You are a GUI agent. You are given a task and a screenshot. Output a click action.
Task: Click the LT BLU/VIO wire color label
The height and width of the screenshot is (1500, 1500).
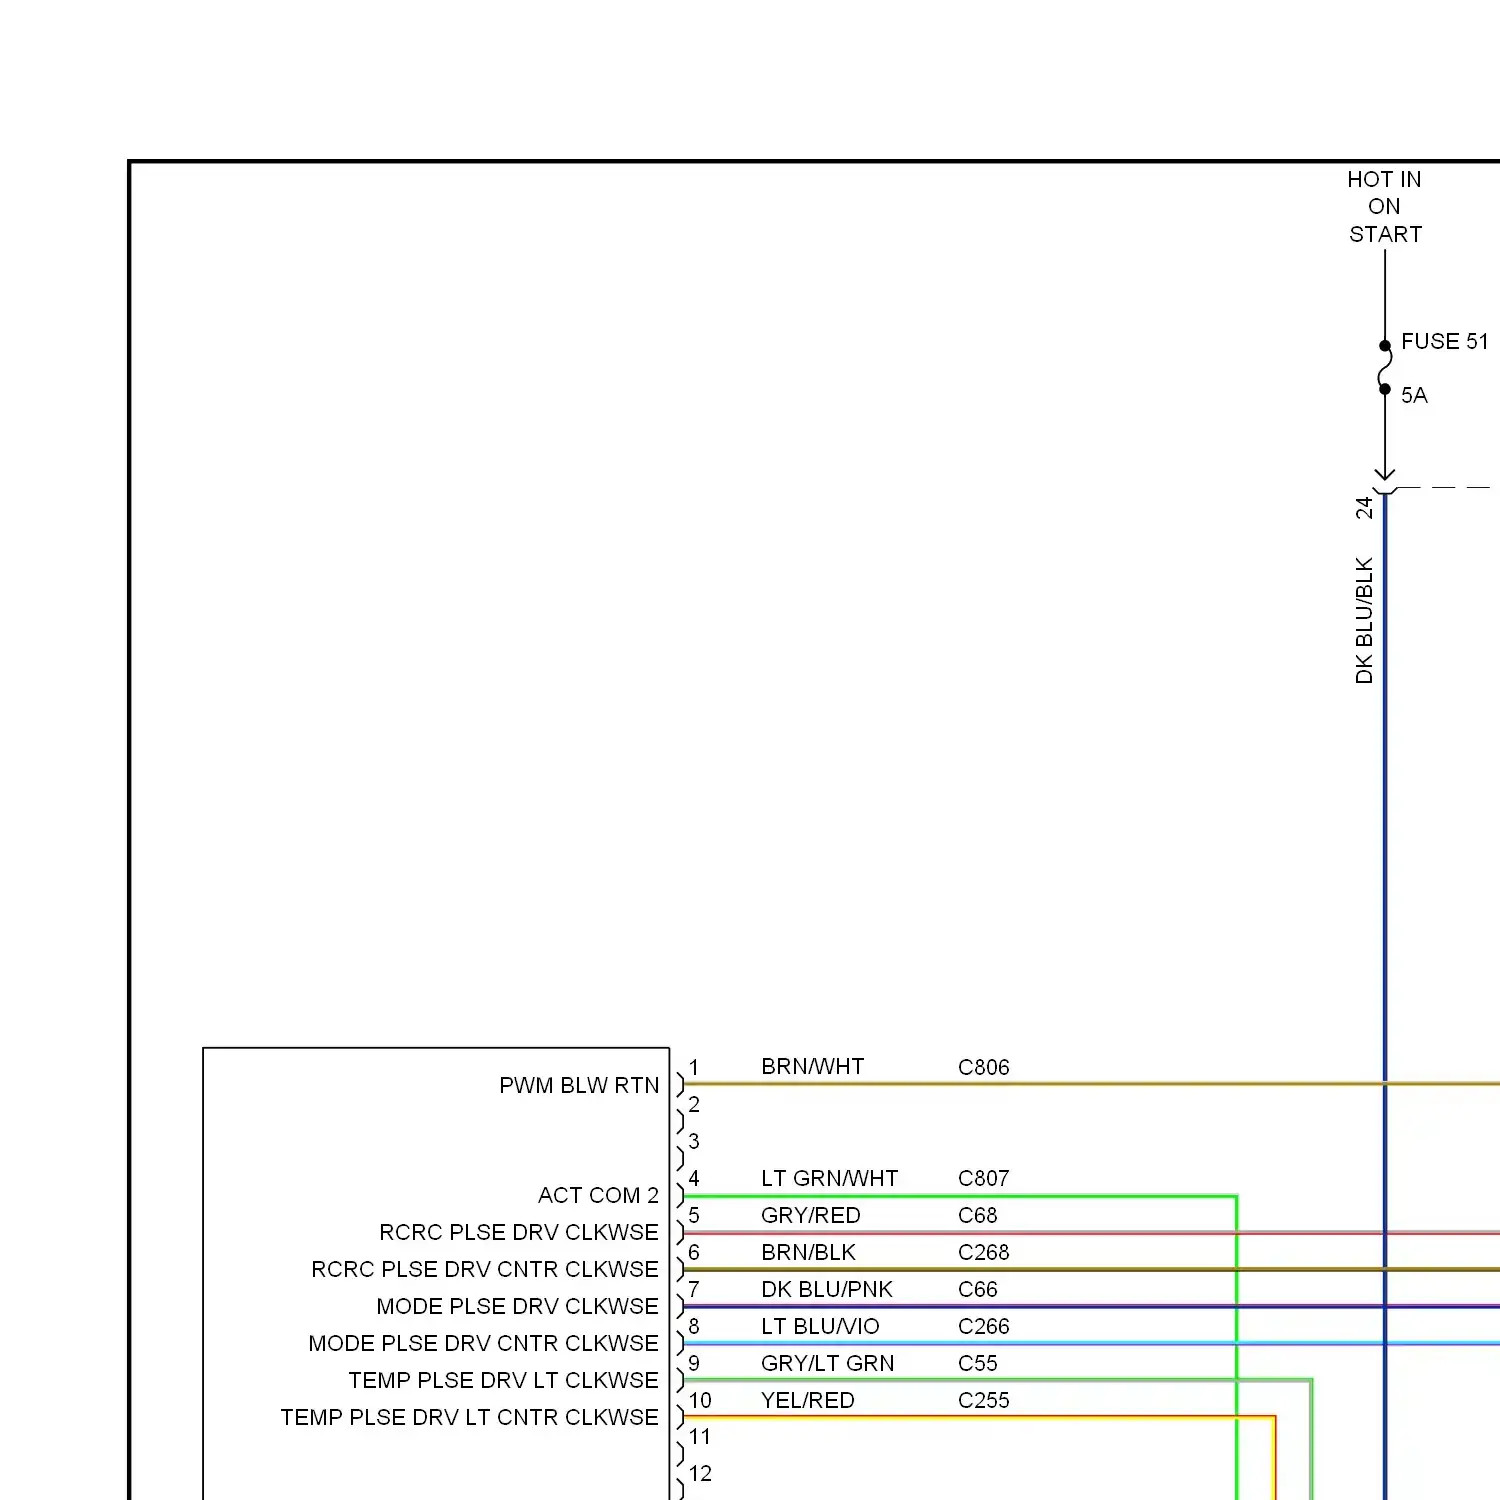[x=820, y=1327]
